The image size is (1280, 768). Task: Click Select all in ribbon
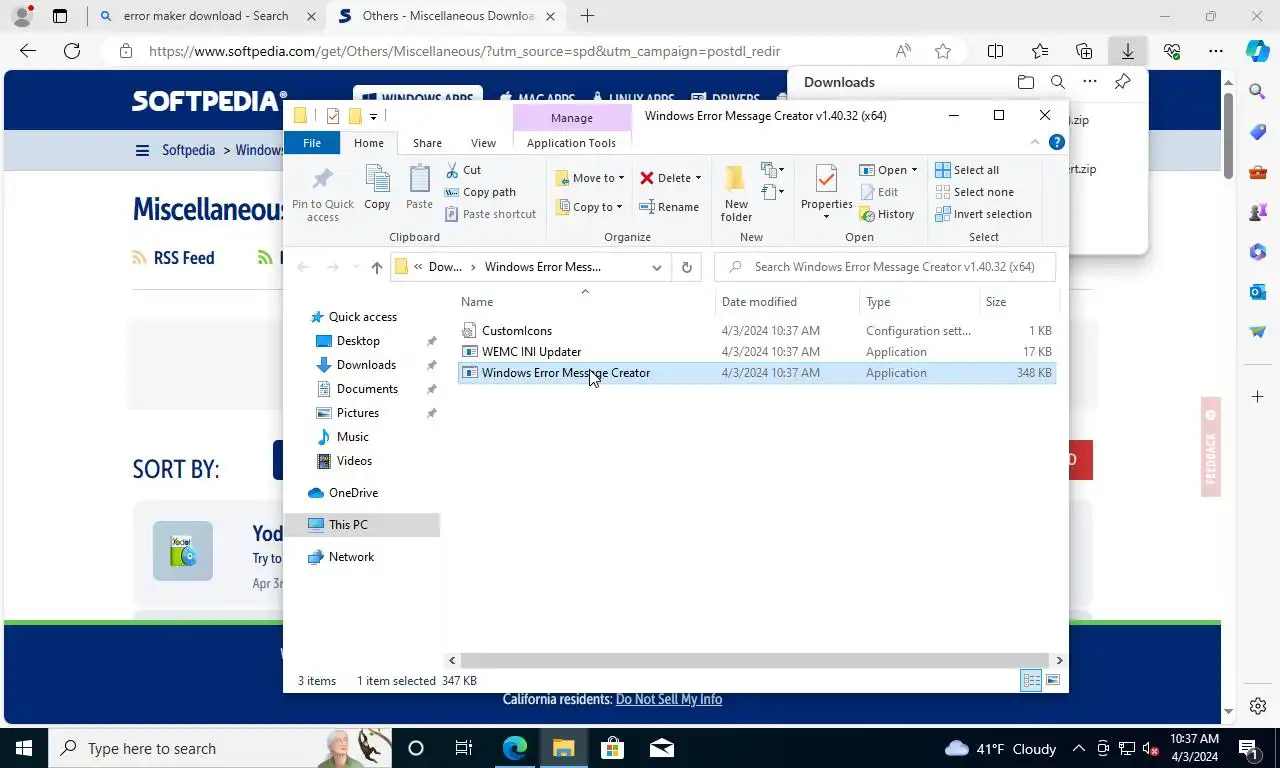(x=967, y=170)
